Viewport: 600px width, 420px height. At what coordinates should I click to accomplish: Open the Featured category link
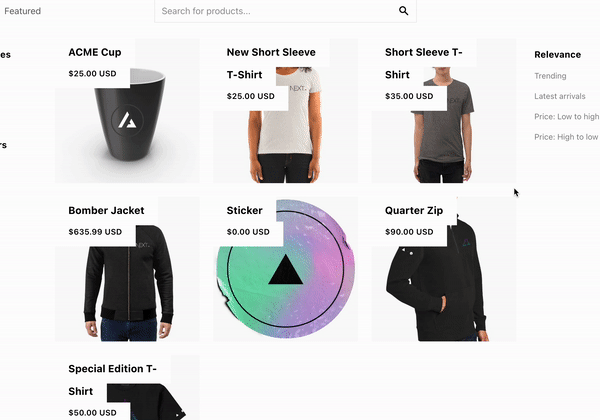pyautogui.click(x=23, y=11)
